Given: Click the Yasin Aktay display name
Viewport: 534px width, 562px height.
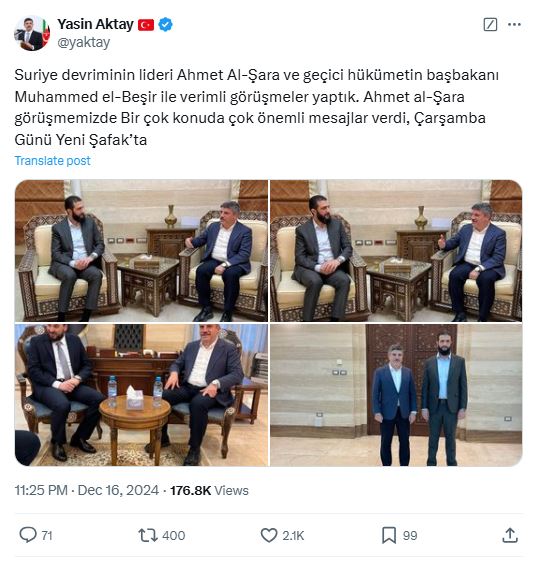Looking at the screenshot, I should click(95, 24).
